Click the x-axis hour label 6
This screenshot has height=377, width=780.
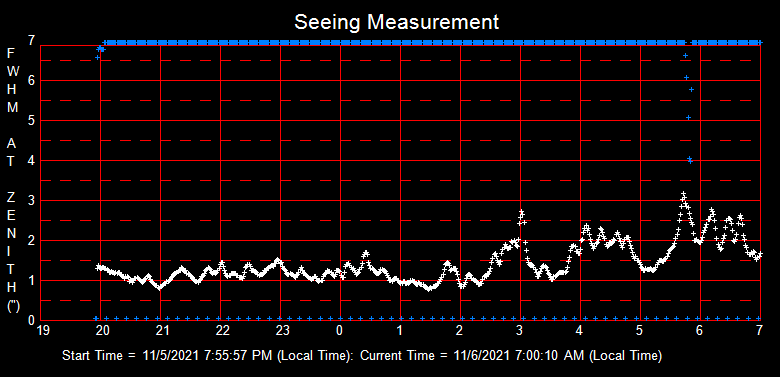[699, 331]
